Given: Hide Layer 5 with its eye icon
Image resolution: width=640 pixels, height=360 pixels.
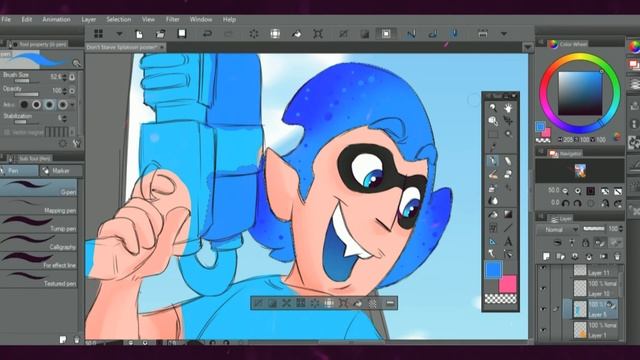Looking at the screenshot, I should pos(543,309).
